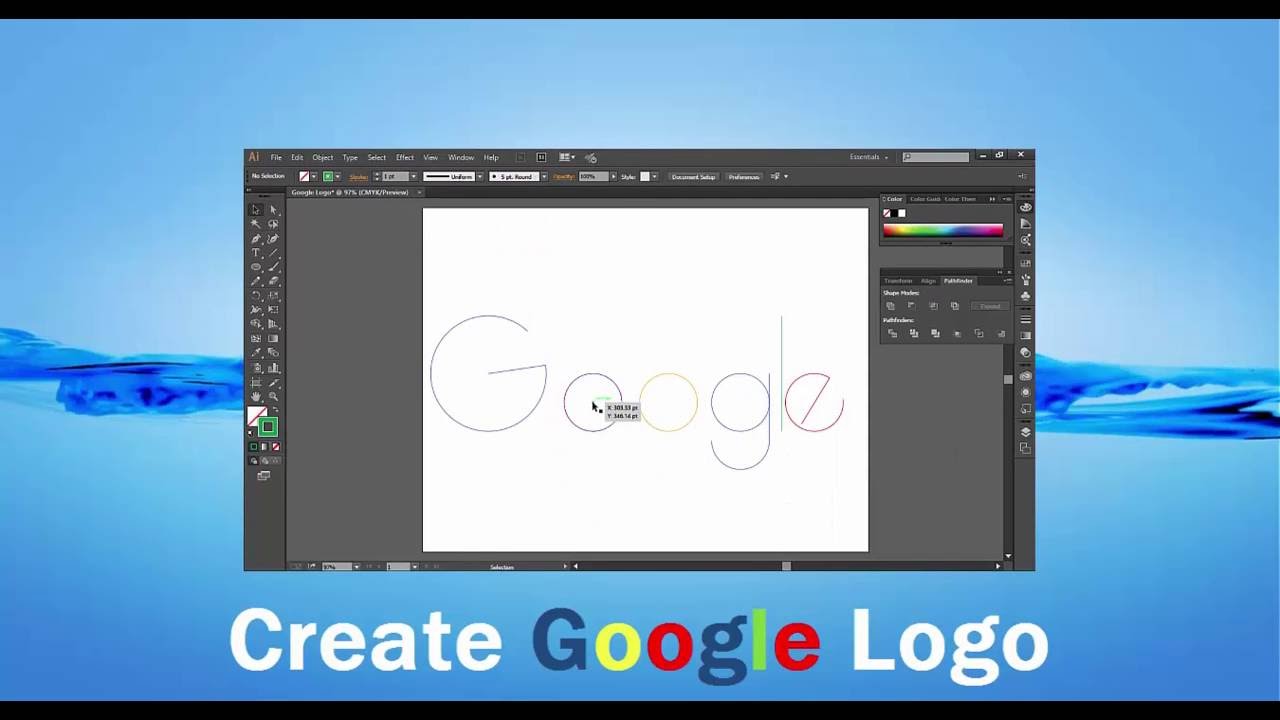
Task: Select the Rotate tool
Action: [256, 296]
